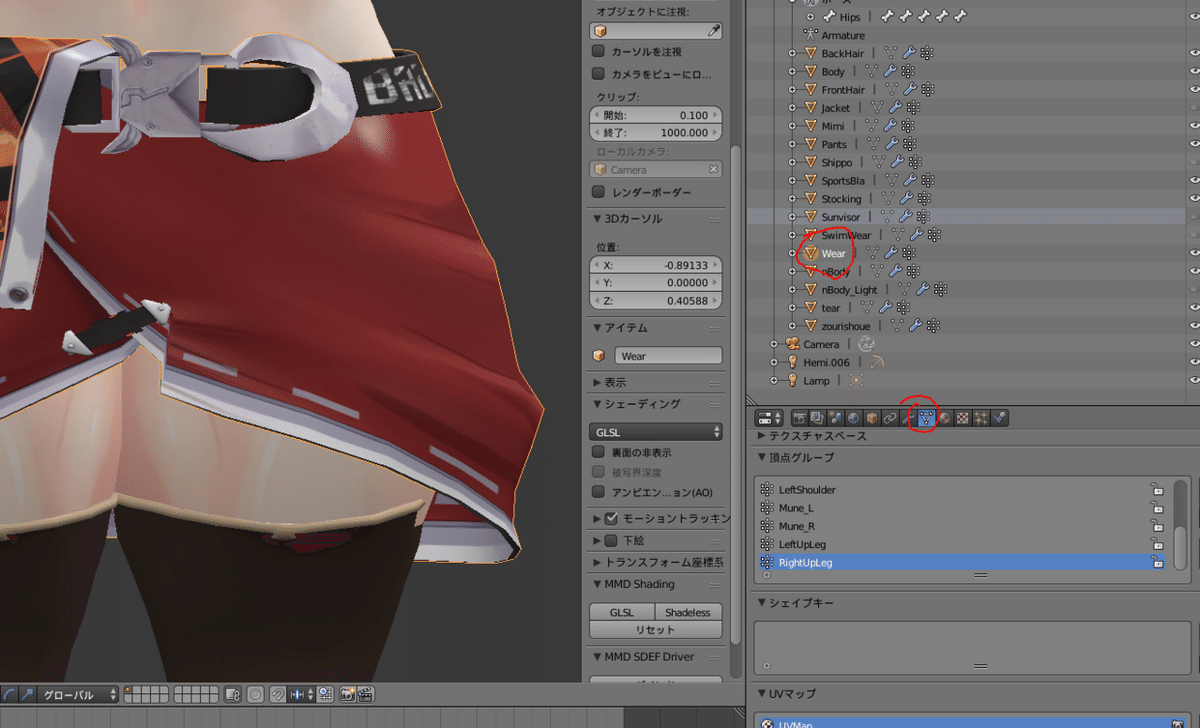
Task: Collapse the アイテム panel
Action: coord(597,328)
